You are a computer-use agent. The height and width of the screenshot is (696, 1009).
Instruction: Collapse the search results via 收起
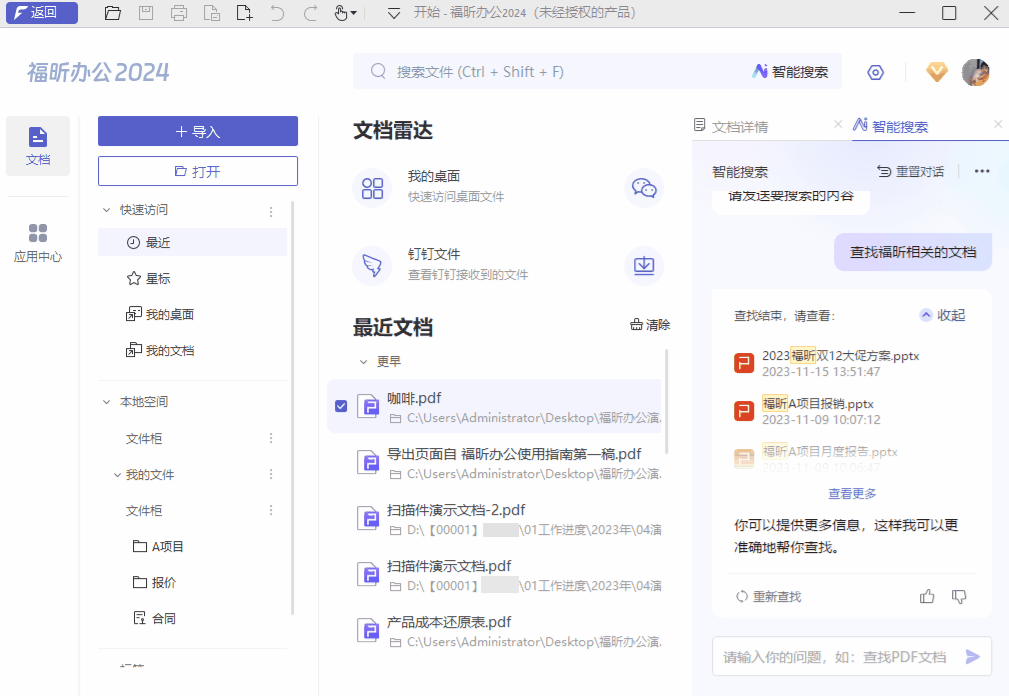tap(940, 314)
